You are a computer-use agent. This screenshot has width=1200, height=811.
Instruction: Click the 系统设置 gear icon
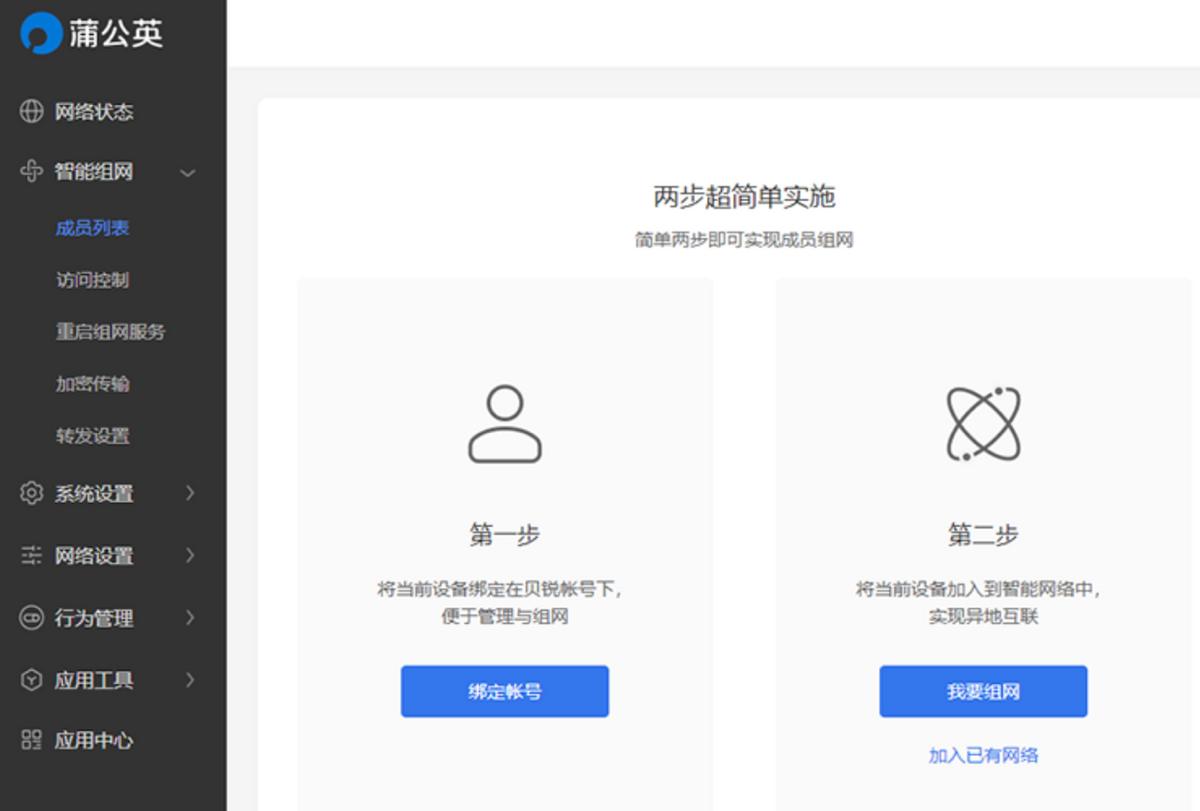(x=29, y=493)
